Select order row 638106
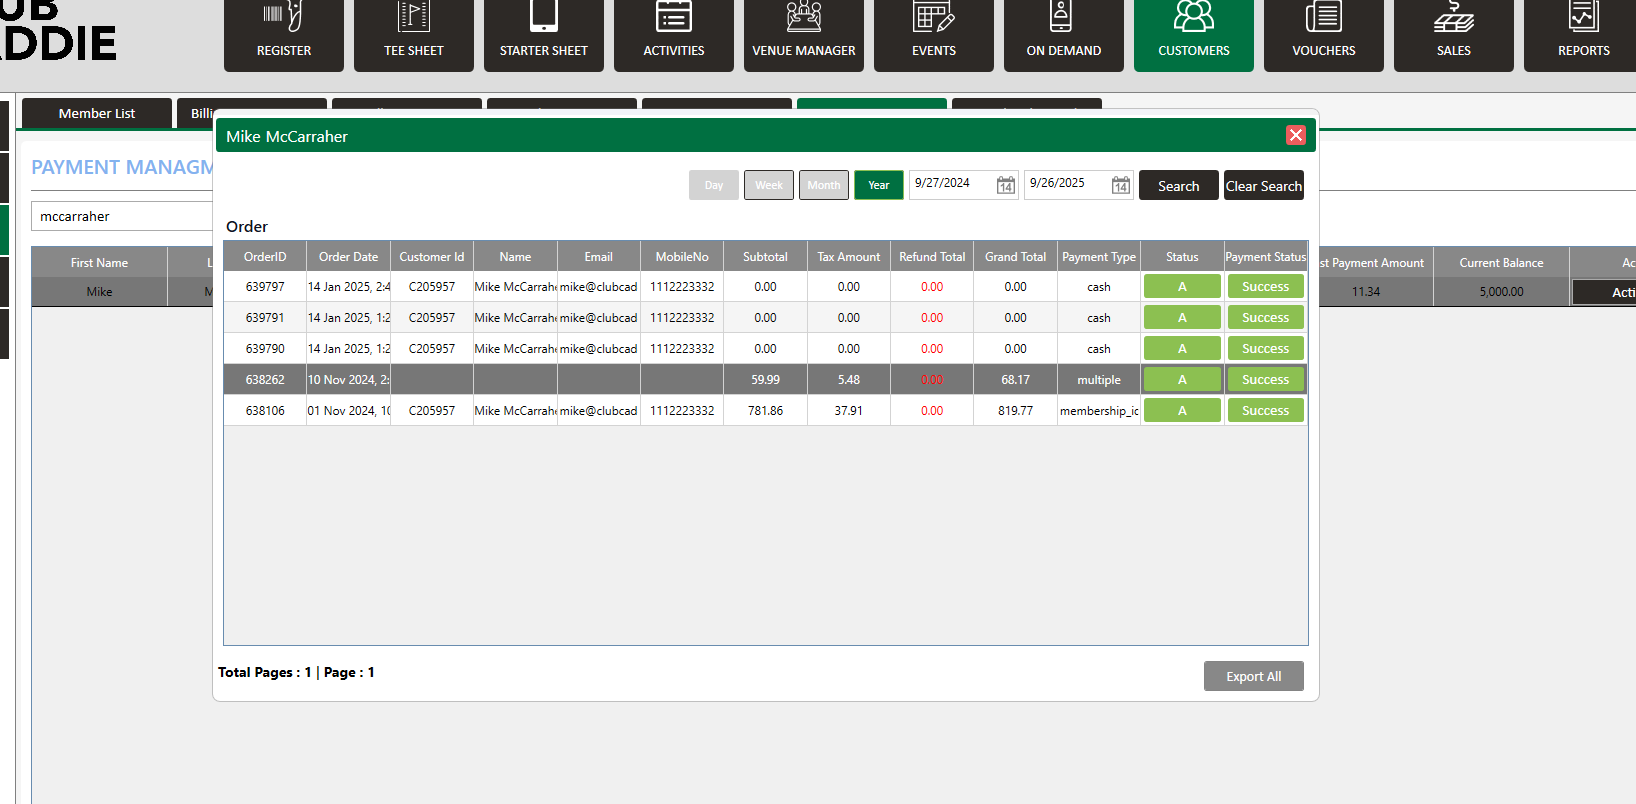1636x804 pixels. [265, 411]
